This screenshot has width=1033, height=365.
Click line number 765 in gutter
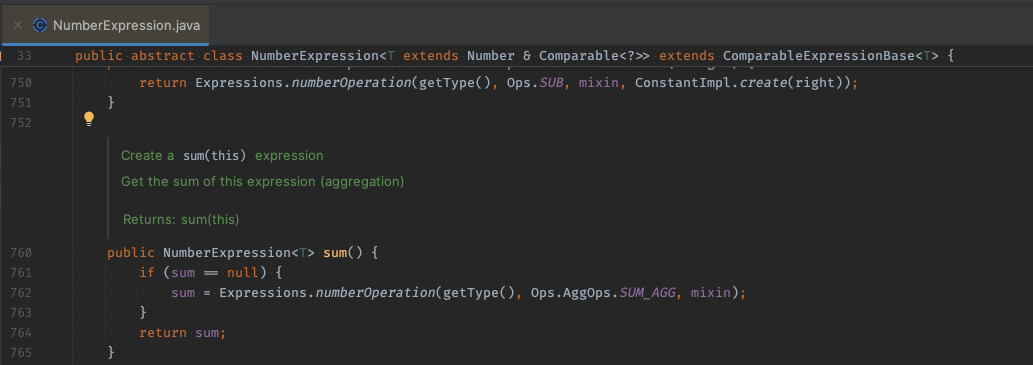point(21,352)
